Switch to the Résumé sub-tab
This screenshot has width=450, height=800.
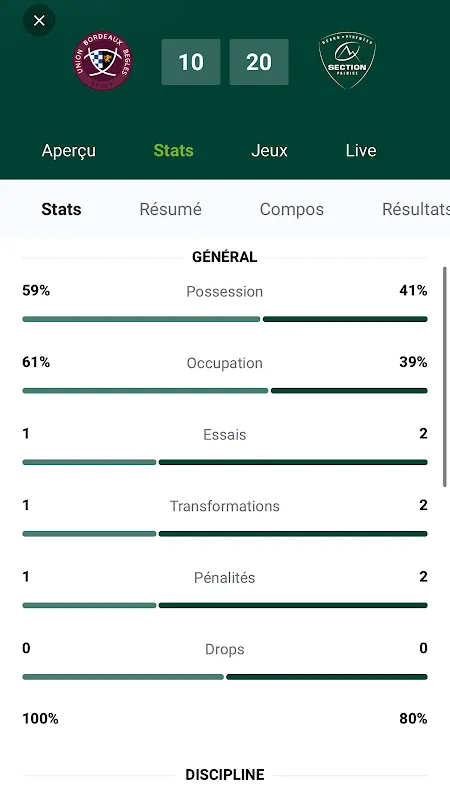pos(170,209)
